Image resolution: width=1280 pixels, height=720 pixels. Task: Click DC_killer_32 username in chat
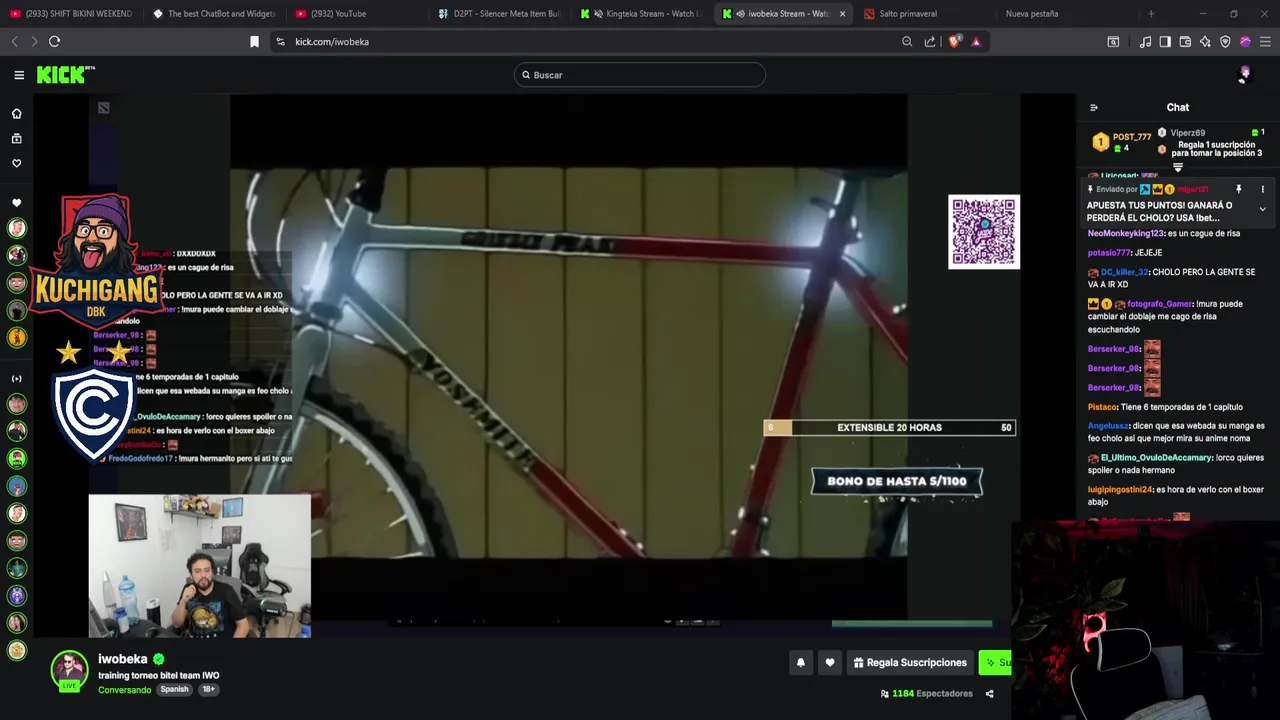coord(1125,272)
